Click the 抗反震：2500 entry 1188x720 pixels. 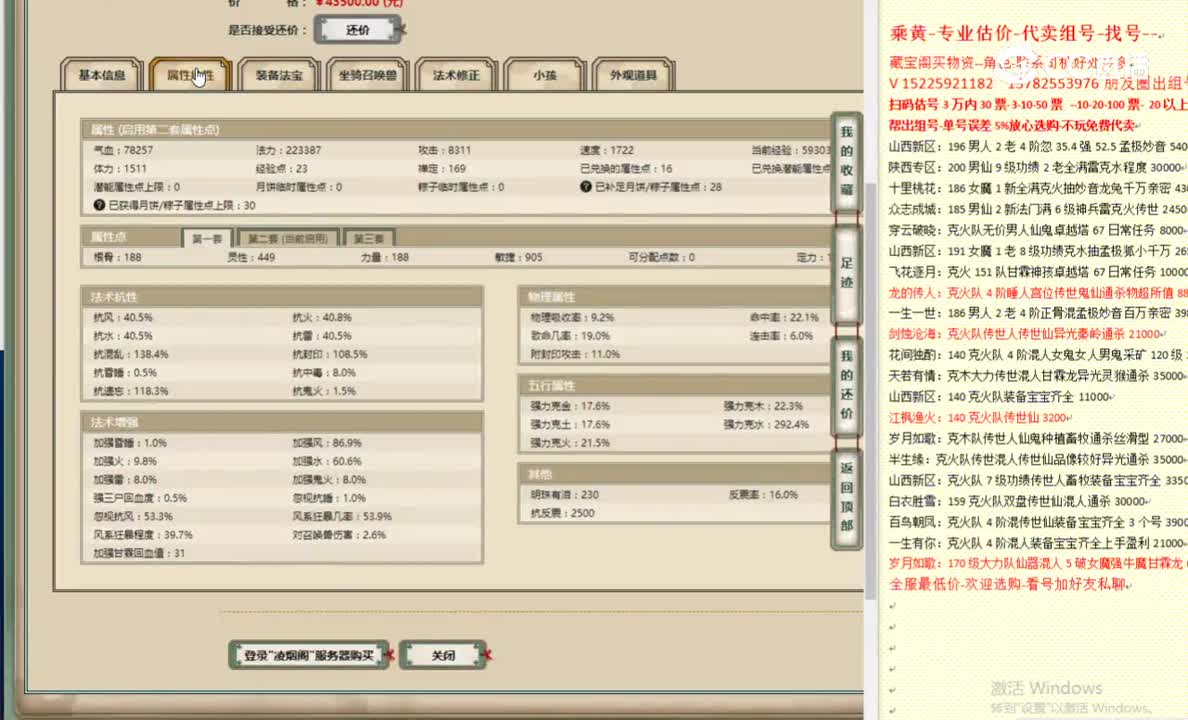562,513
